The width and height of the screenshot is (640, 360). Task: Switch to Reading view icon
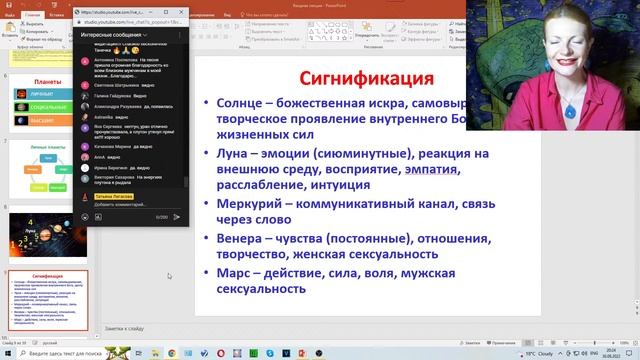[x=553, y=343]
